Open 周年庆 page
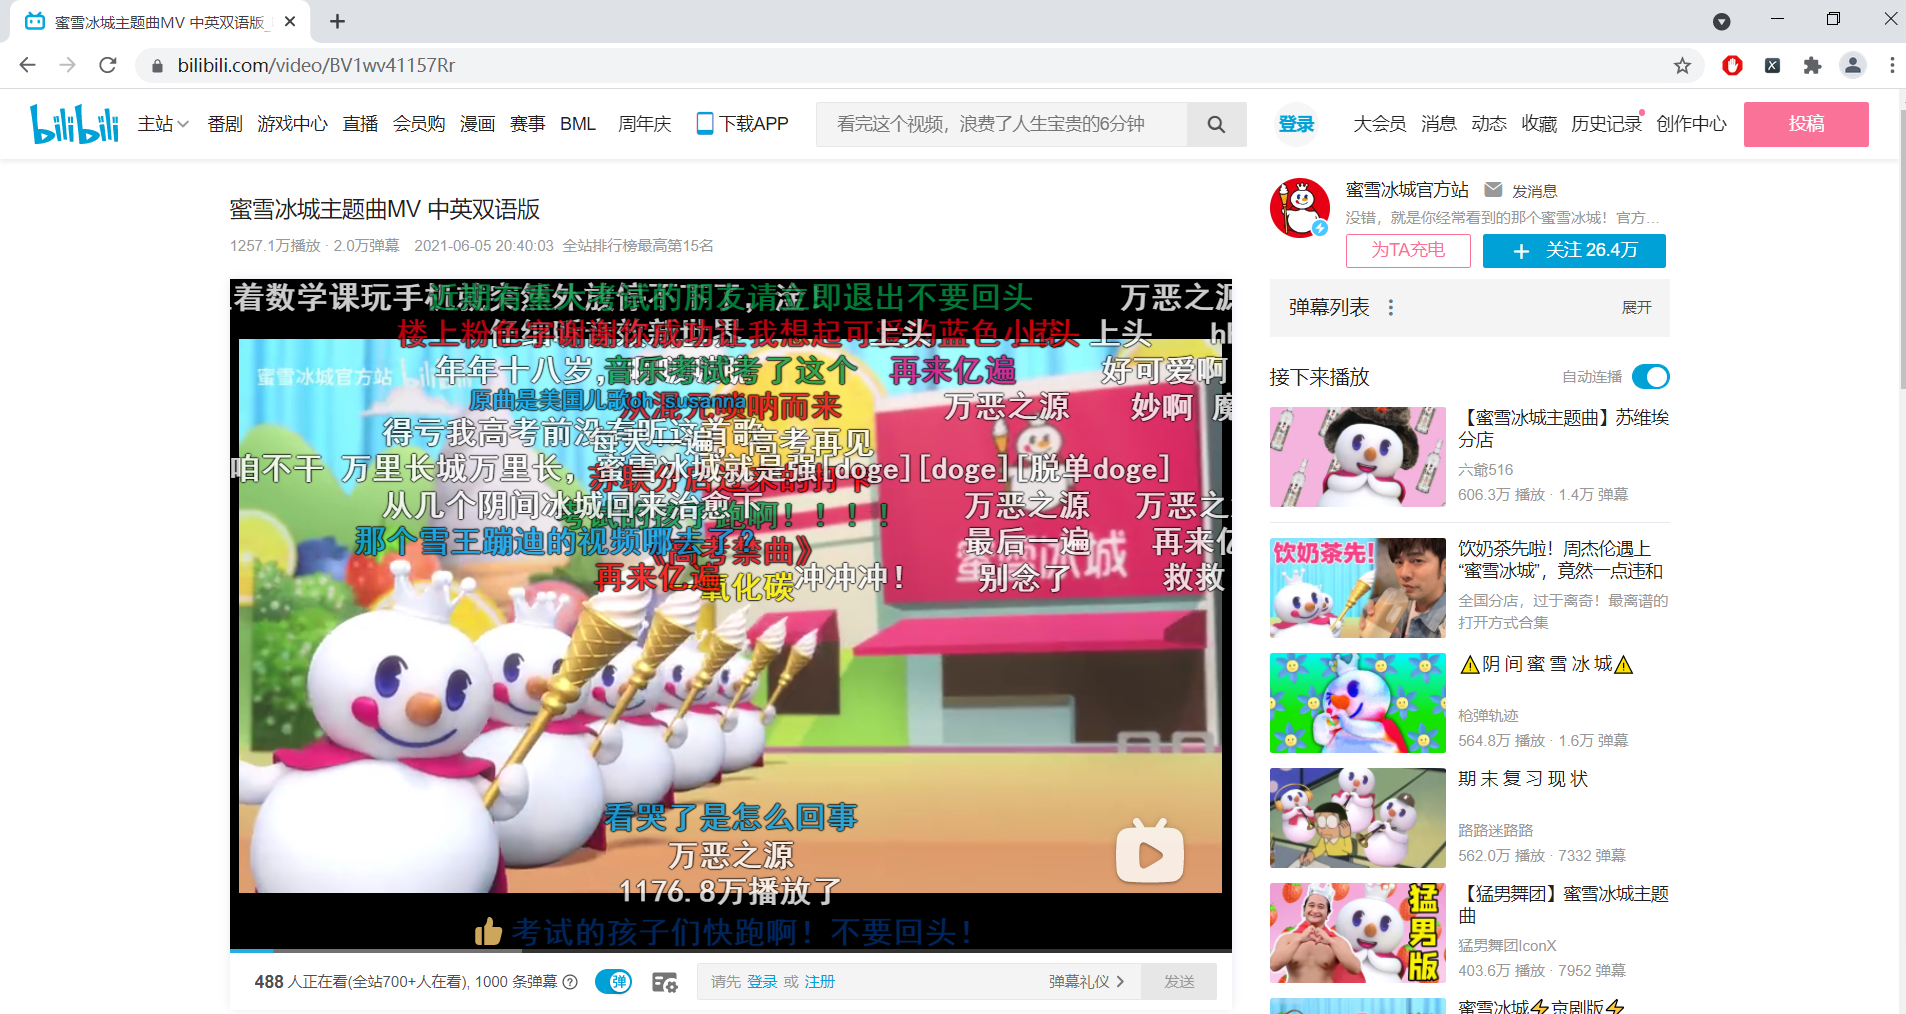1906x1014 pixels. [645, 124]
